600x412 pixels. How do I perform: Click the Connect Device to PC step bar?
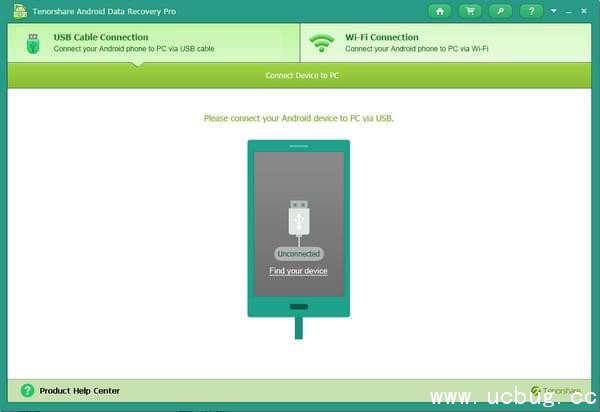coord(300,76)
